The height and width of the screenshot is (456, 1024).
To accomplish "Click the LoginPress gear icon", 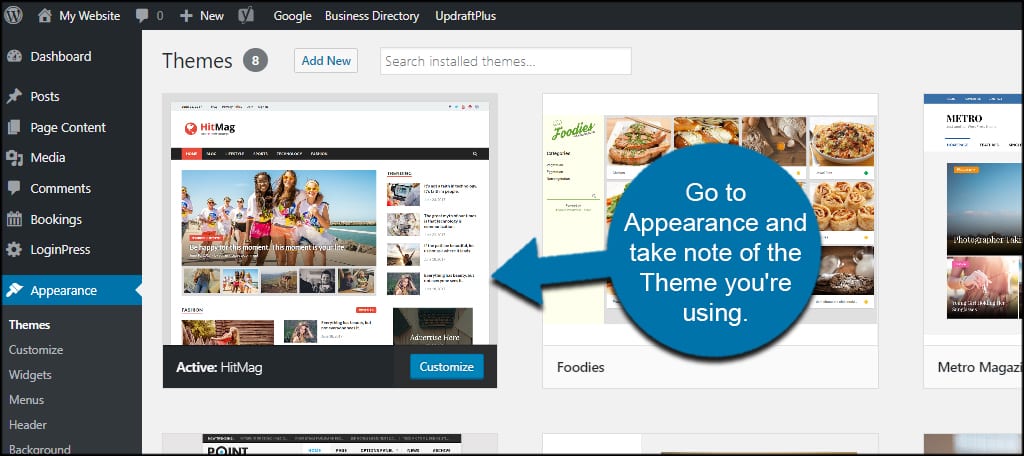I will point(14,250).
